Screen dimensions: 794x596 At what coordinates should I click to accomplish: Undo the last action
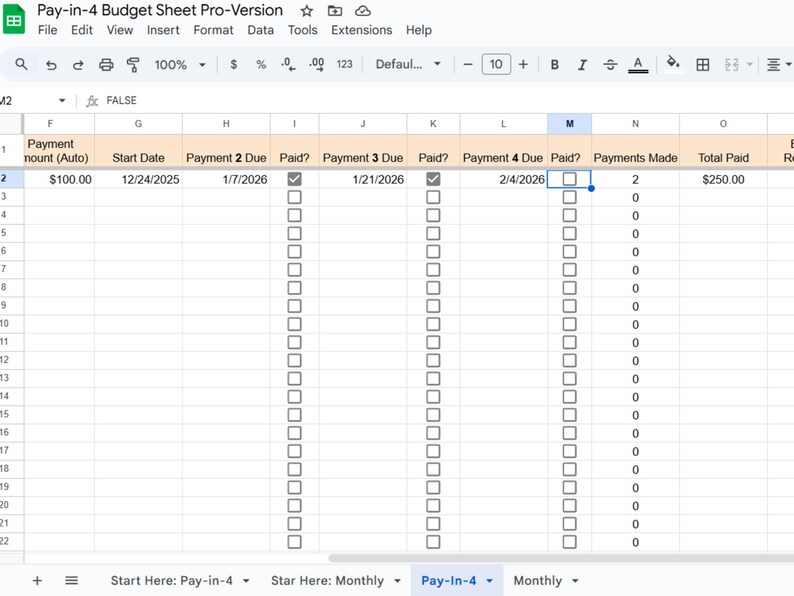(51, 65)
